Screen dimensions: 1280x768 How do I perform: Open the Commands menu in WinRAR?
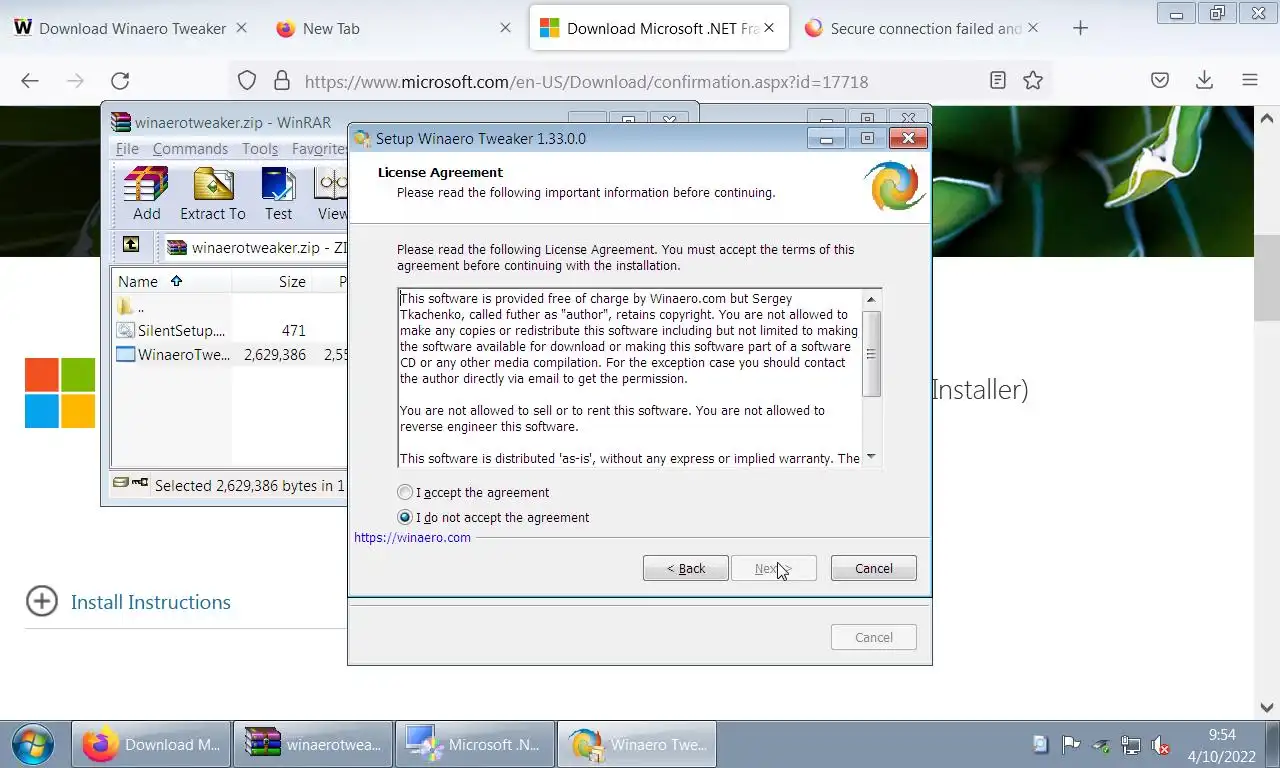pyautogui.click(x=190, y=149)
